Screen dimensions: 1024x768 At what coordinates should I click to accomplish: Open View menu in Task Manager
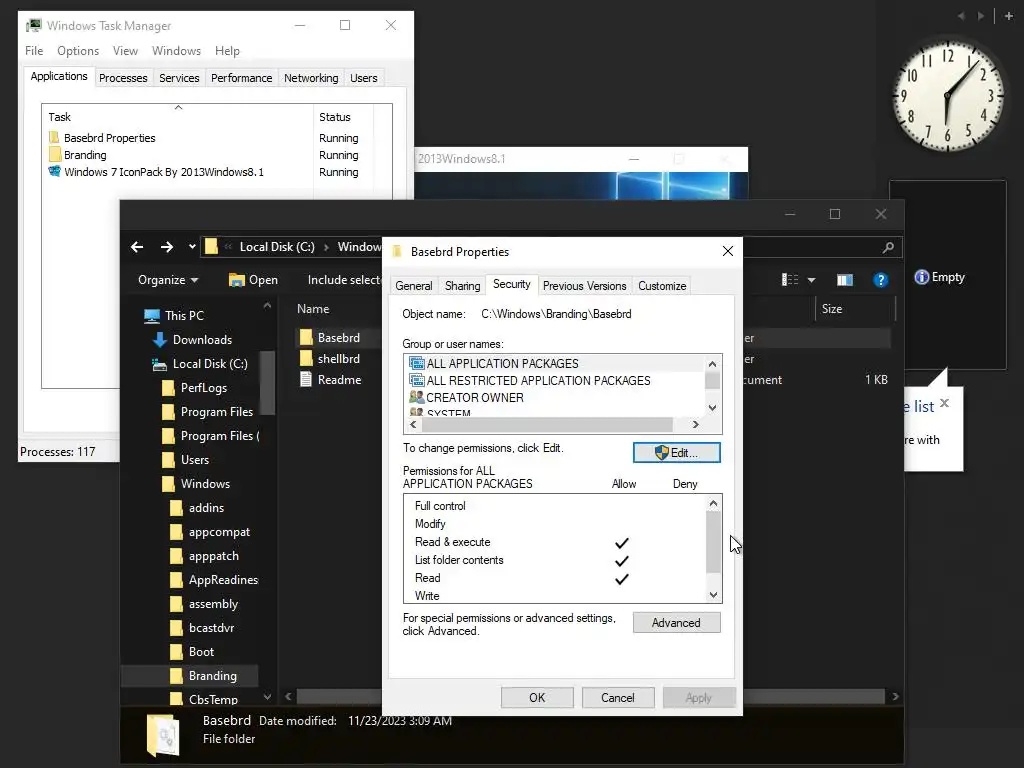pyautogui.click(x=125, y=51)
